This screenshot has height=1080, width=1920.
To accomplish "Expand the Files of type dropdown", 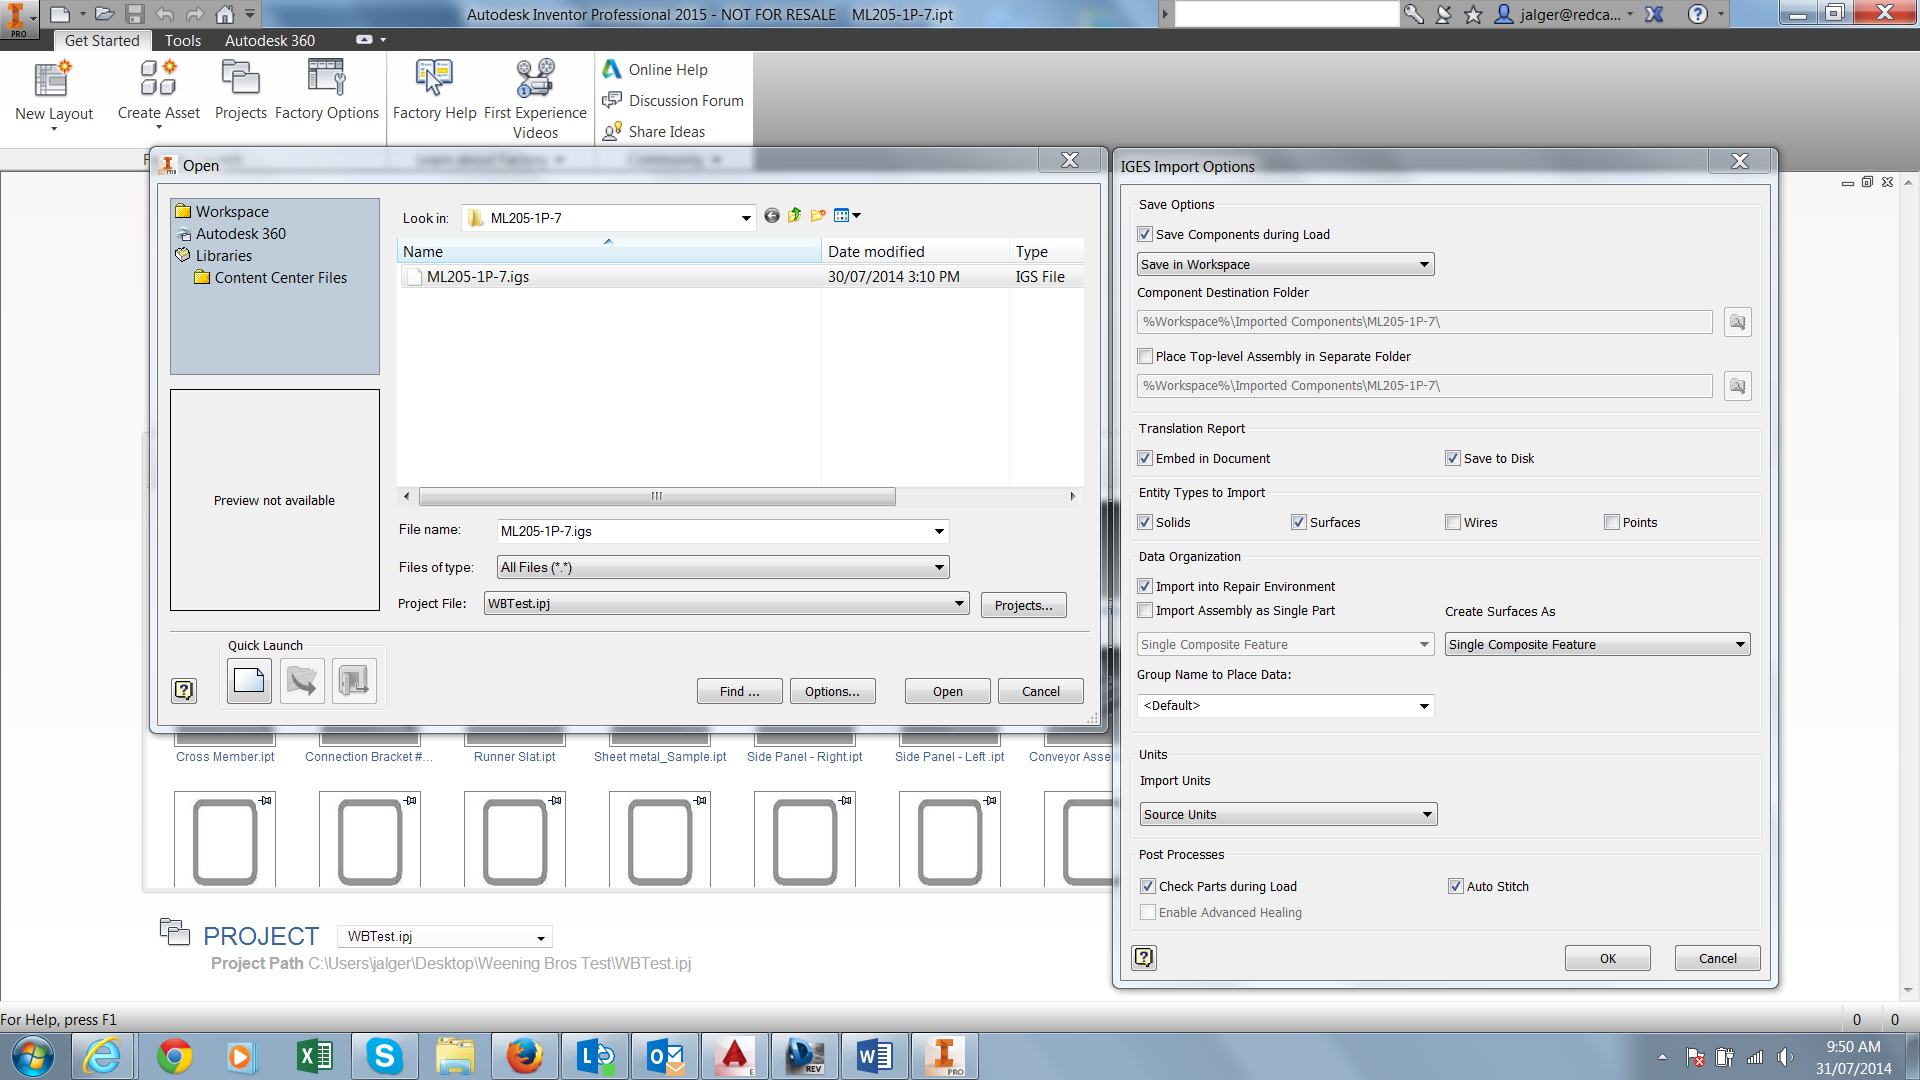I will (723, 568).
